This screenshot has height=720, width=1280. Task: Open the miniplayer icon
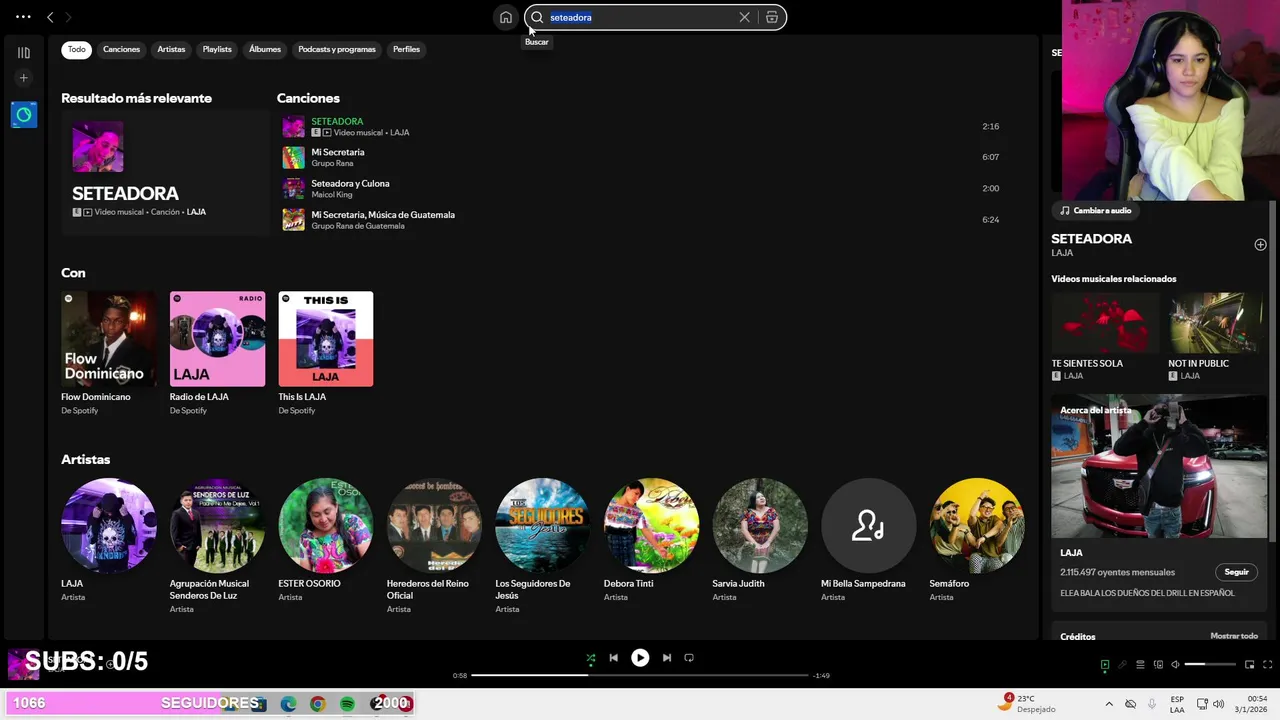coord(1249,665)
